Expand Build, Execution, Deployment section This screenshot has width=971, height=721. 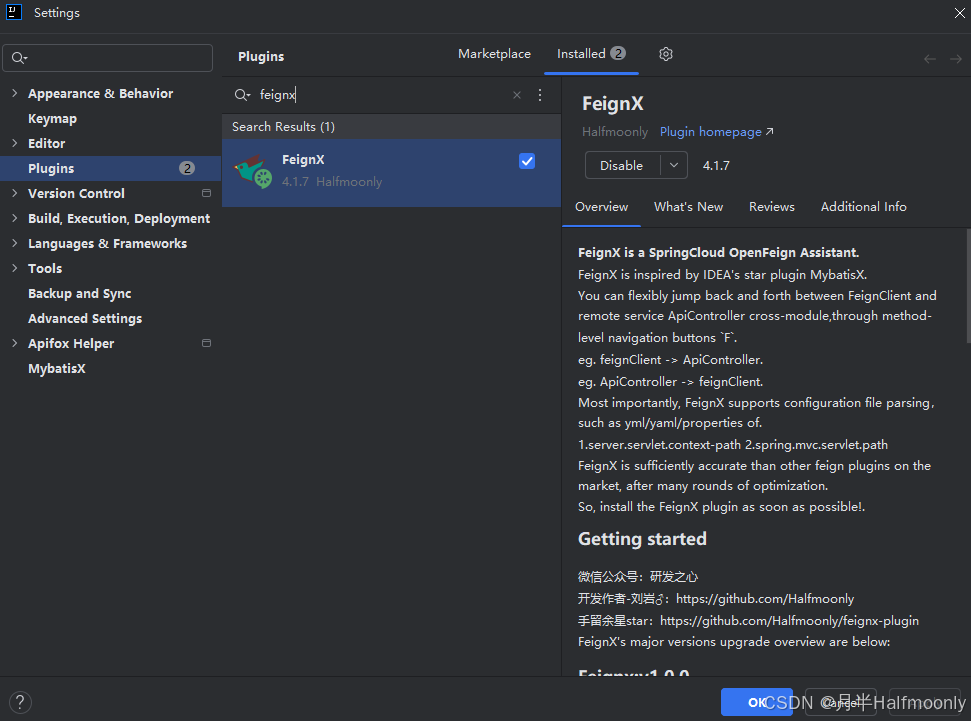tap(14, 218)
